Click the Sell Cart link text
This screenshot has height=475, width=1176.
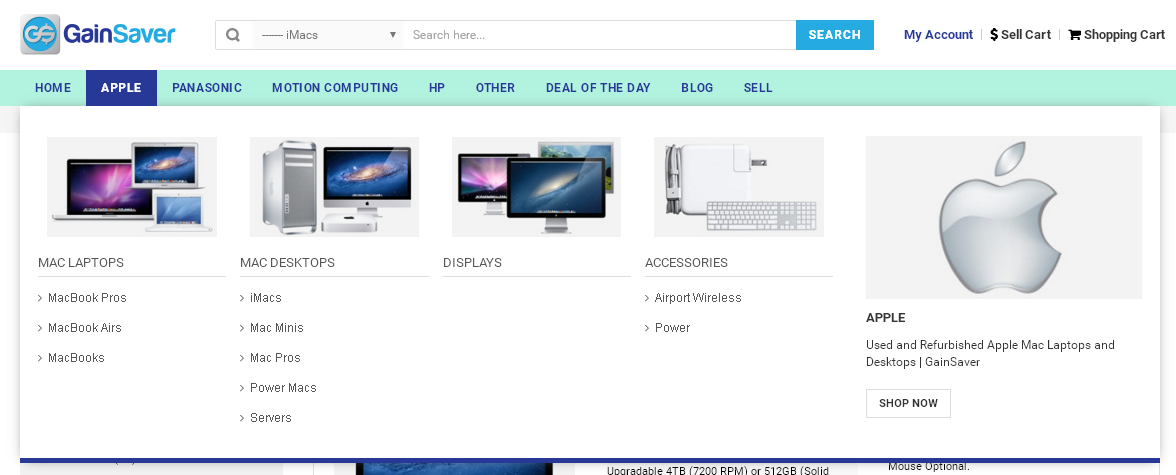[x=1026, y=35]
